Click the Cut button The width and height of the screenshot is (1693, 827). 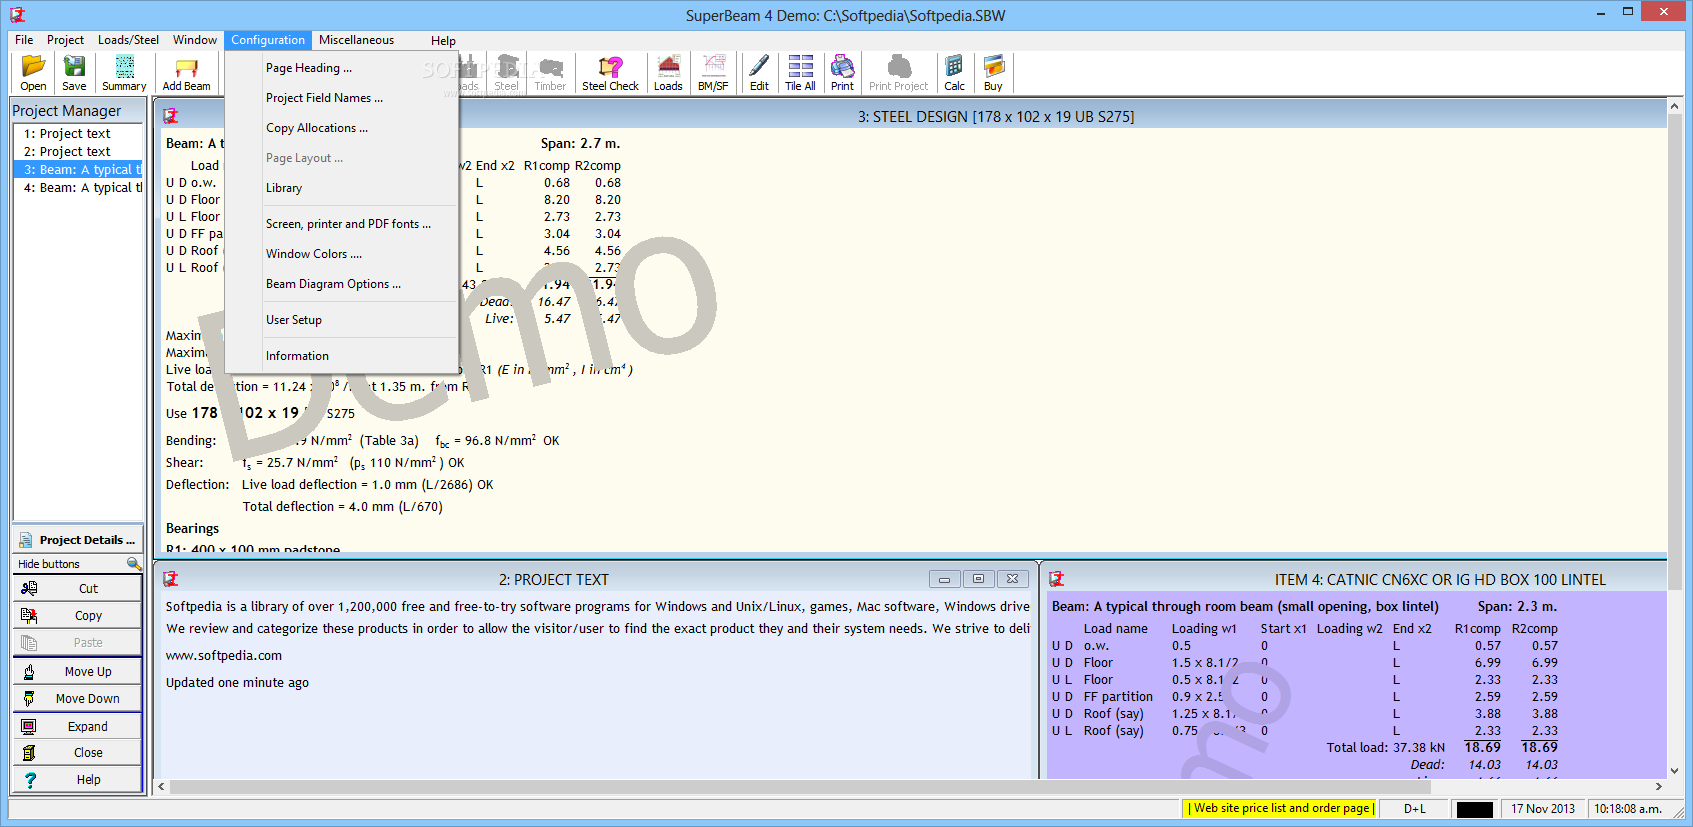click(78, 589)
